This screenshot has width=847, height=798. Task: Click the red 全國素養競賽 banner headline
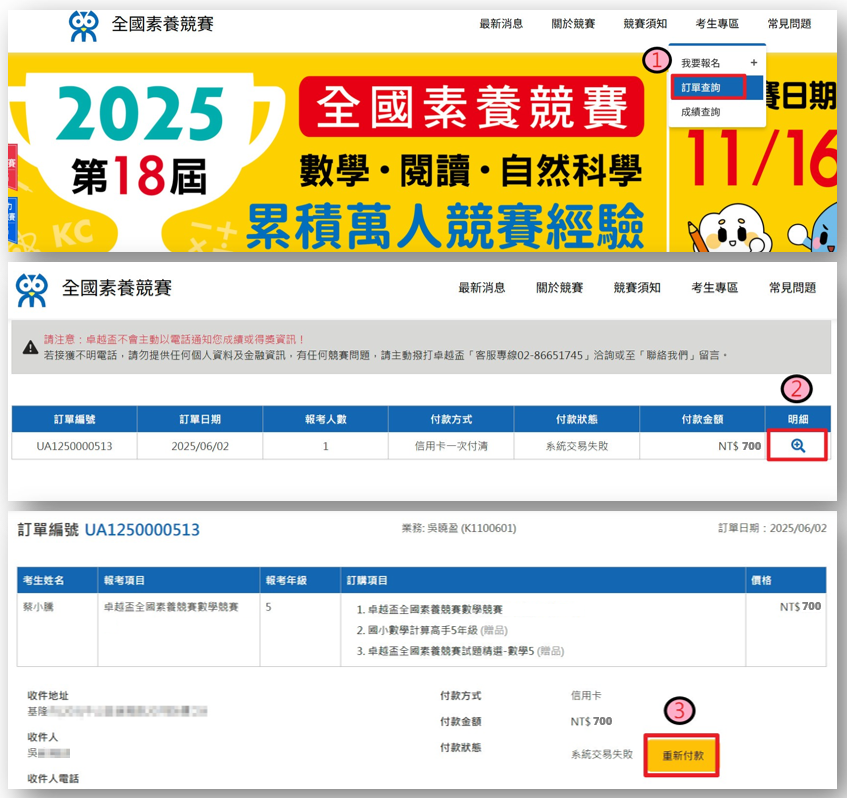pos(471,106)
